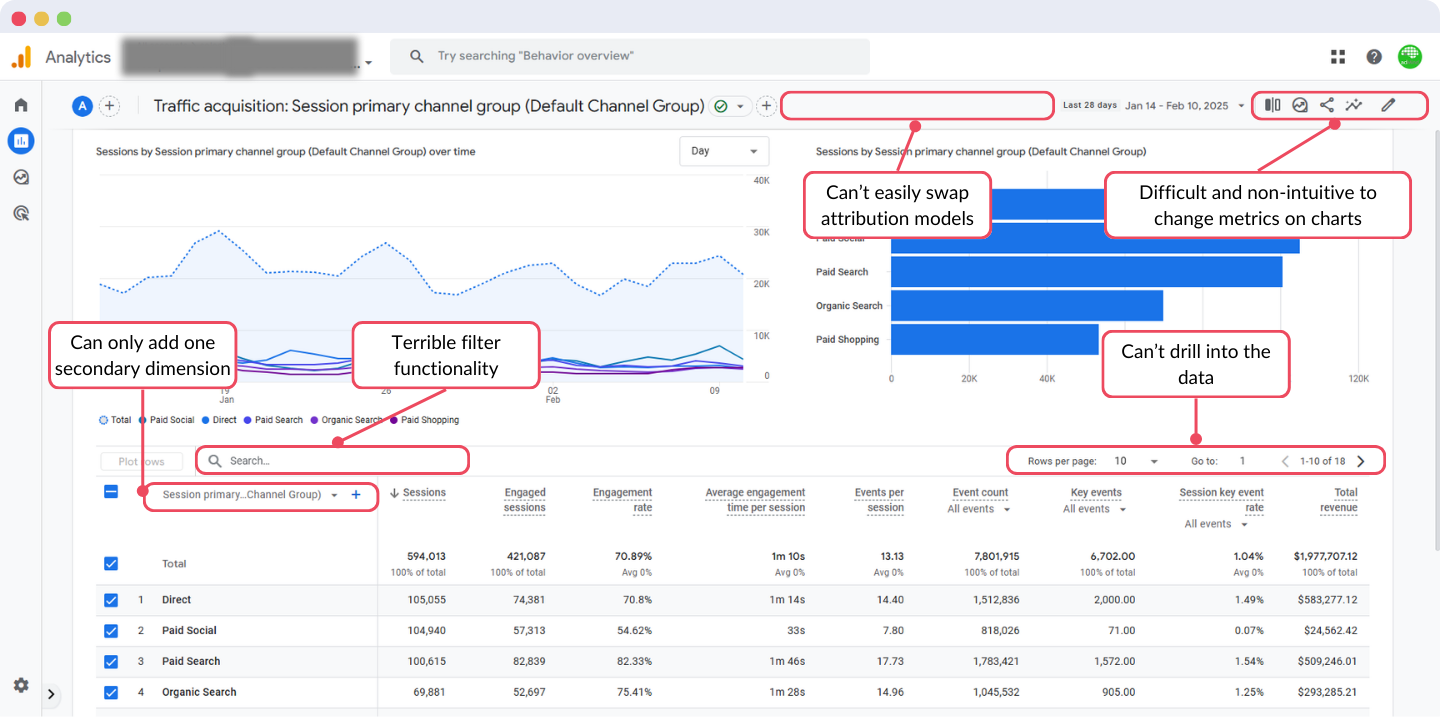Toggle the select-all checkbox in the table header

pos(111,492)
